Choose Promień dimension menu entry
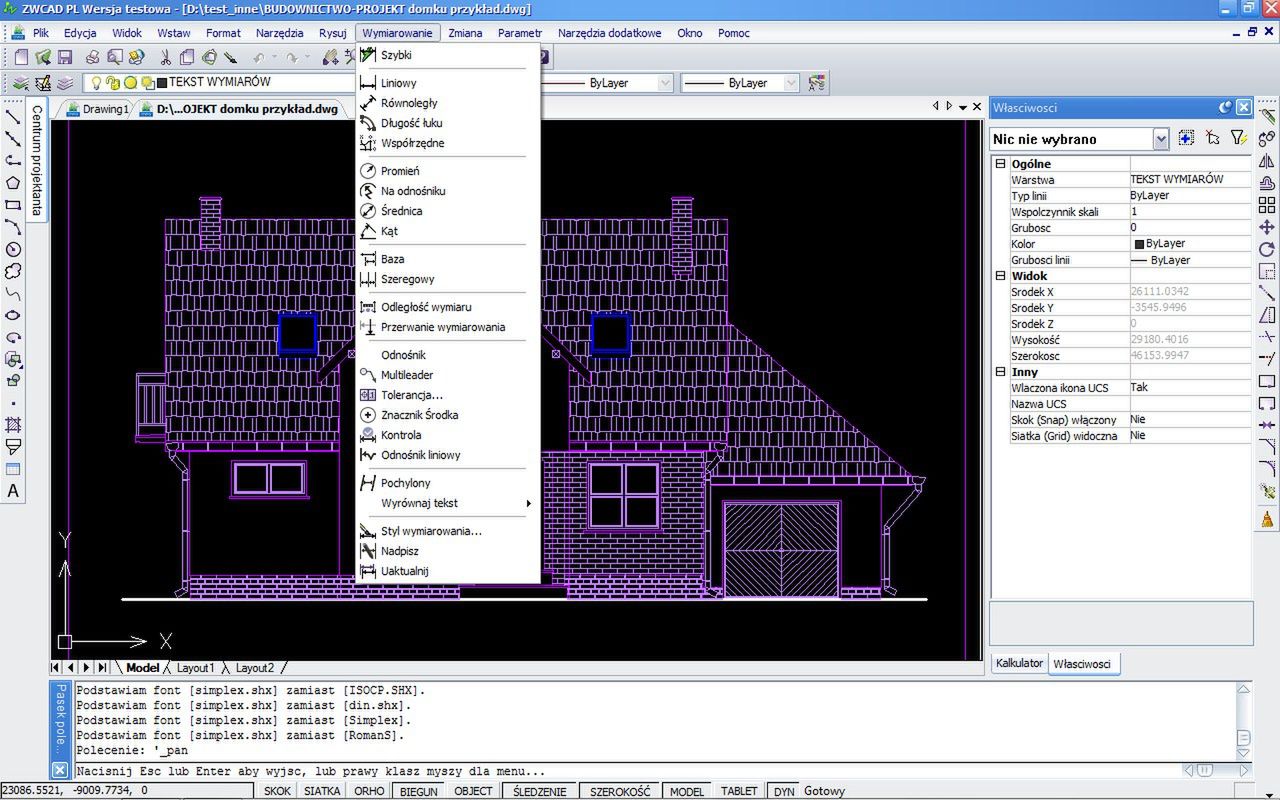Viewport: 1280px width, 800px height. [447, 171]
